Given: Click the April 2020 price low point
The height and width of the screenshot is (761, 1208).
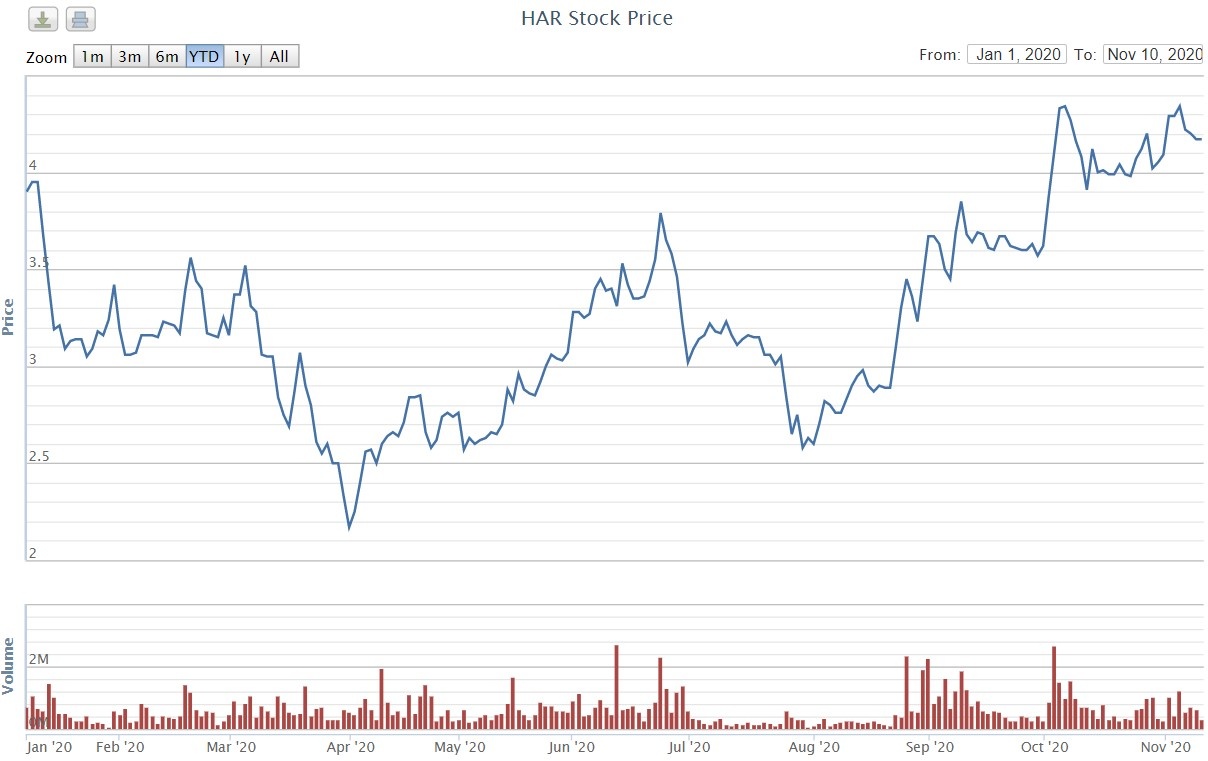Looking at the screenshot, I should (349, 528).
